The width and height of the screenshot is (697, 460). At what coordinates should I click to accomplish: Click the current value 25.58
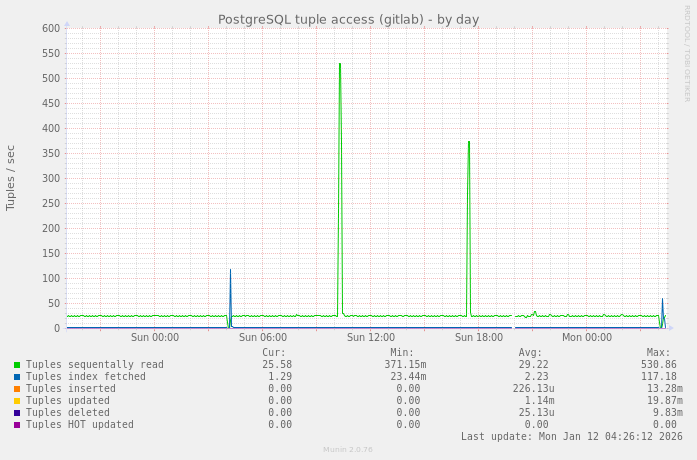click(277, 364)
